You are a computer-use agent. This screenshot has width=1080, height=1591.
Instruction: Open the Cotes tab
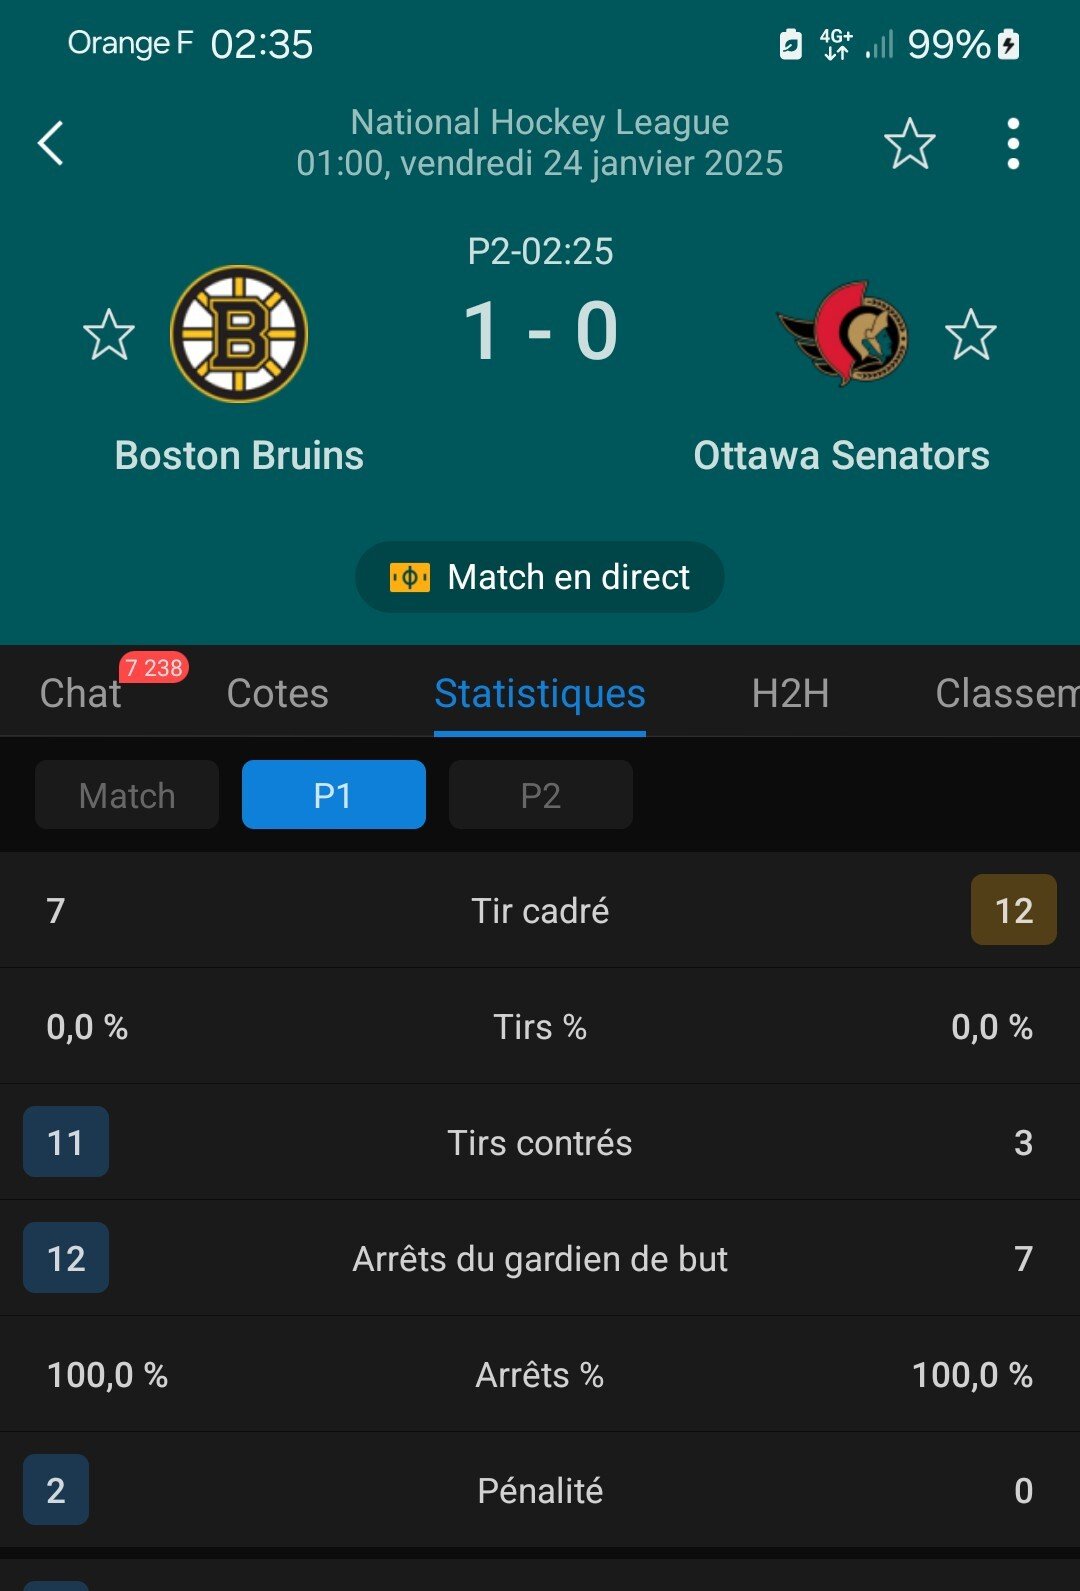pos(278,693)
